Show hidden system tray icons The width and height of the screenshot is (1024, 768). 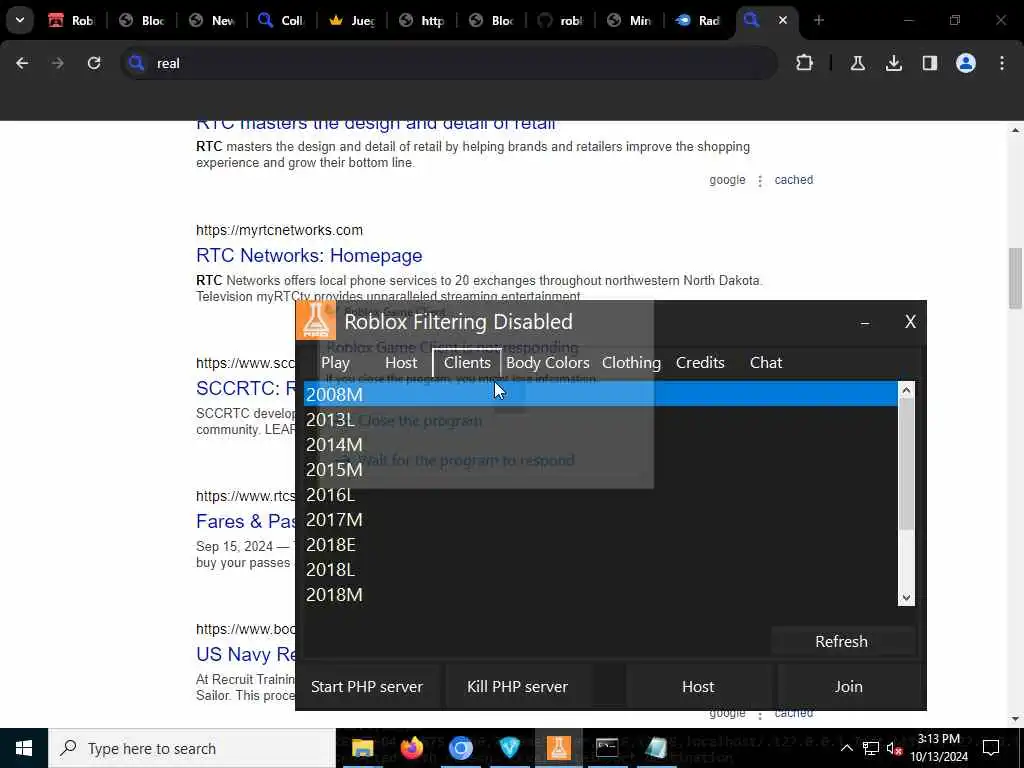846,748
